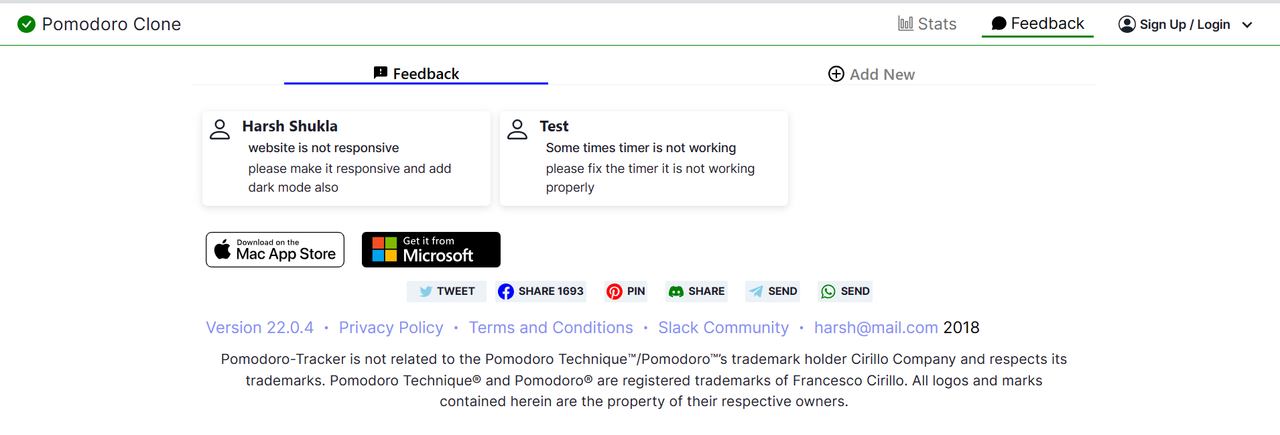
Task: Open Sign Up / Login
Action: pyautogui.click(x=1185, y=25)
